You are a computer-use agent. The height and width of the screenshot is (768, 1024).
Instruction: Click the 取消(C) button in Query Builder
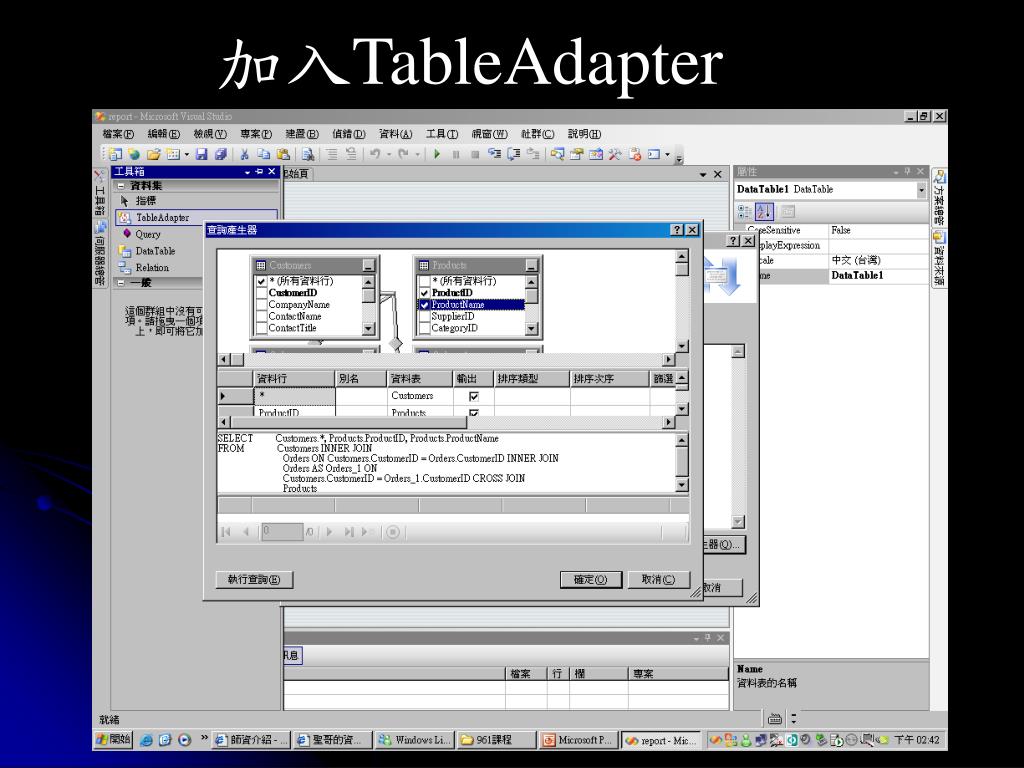click(658, 579)
